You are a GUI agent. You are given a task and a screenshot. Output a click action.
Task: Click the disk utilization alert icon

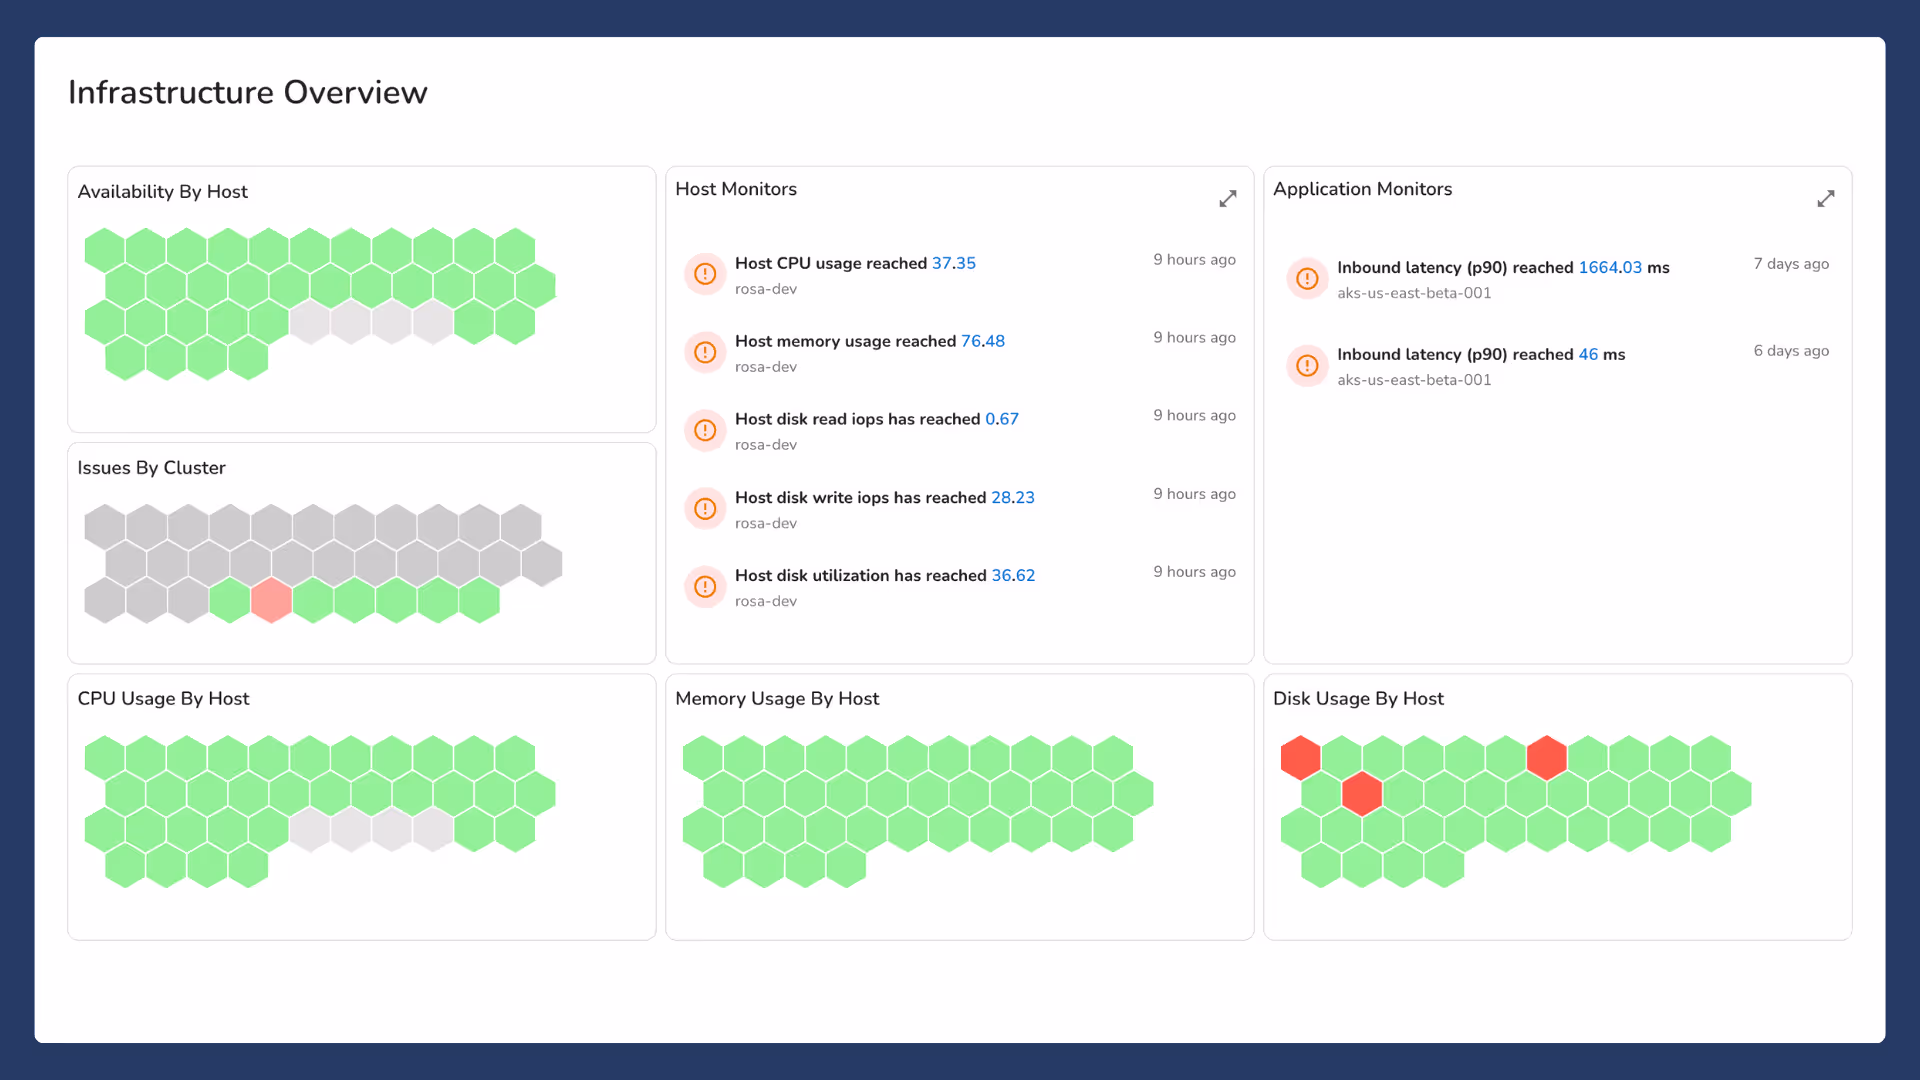(x=705, y=586)
